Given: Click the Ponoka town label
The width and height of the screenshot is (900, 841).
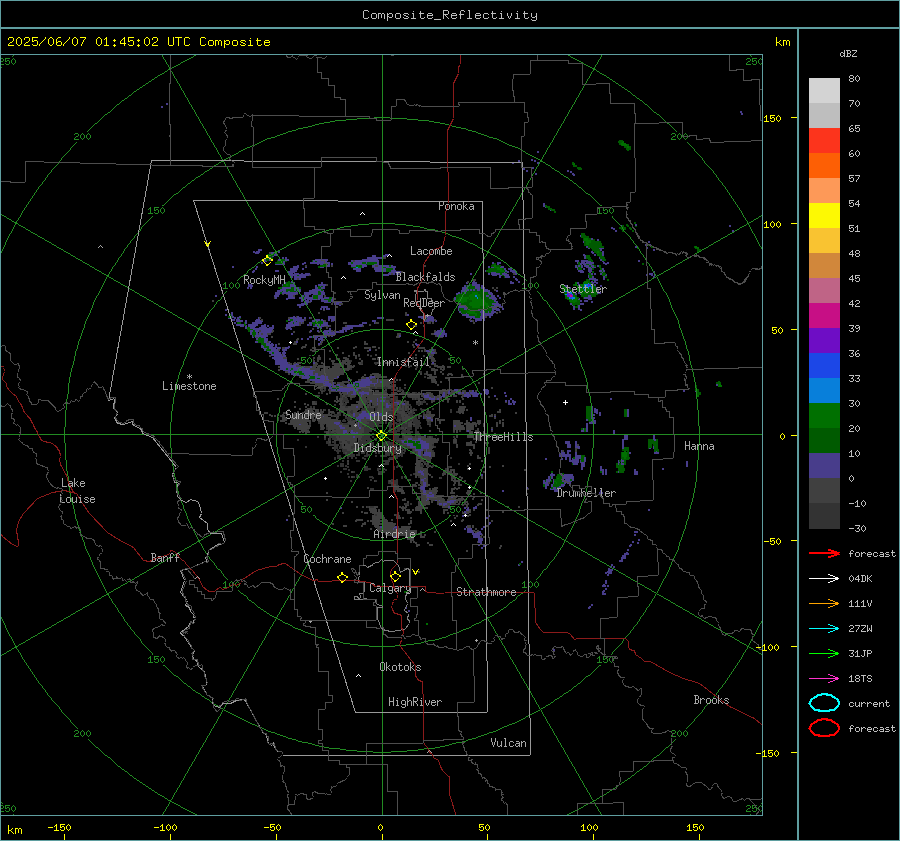Looking at the screenshot, I should pyautogui.click(x=456, y=206).
